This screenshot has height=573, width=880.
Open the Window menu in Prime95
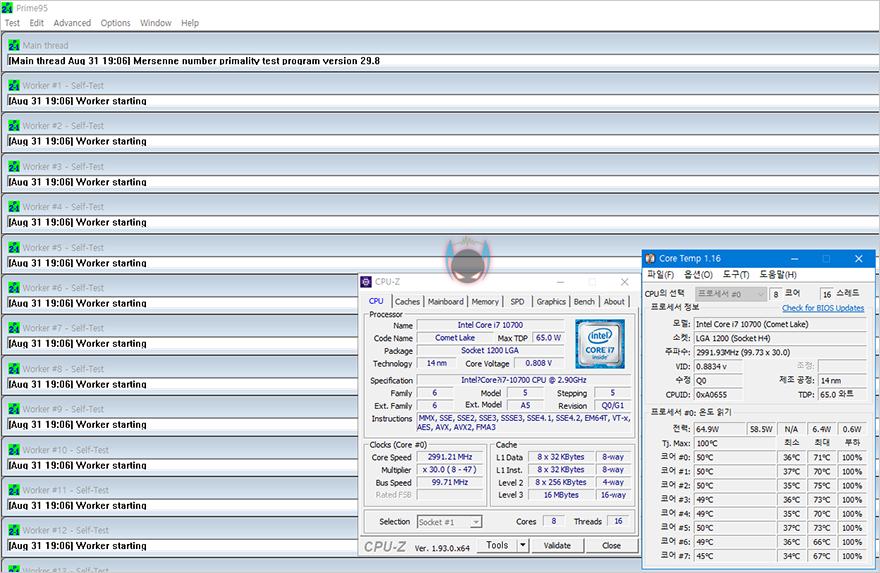pos(155,23)
